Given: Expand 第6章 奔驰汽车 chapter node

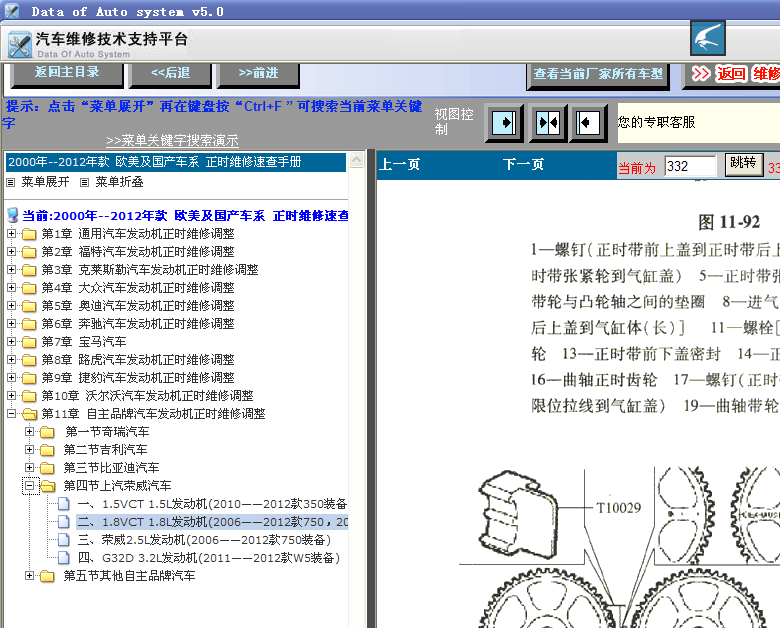Looking at the screenshot, I should point(11,323).
